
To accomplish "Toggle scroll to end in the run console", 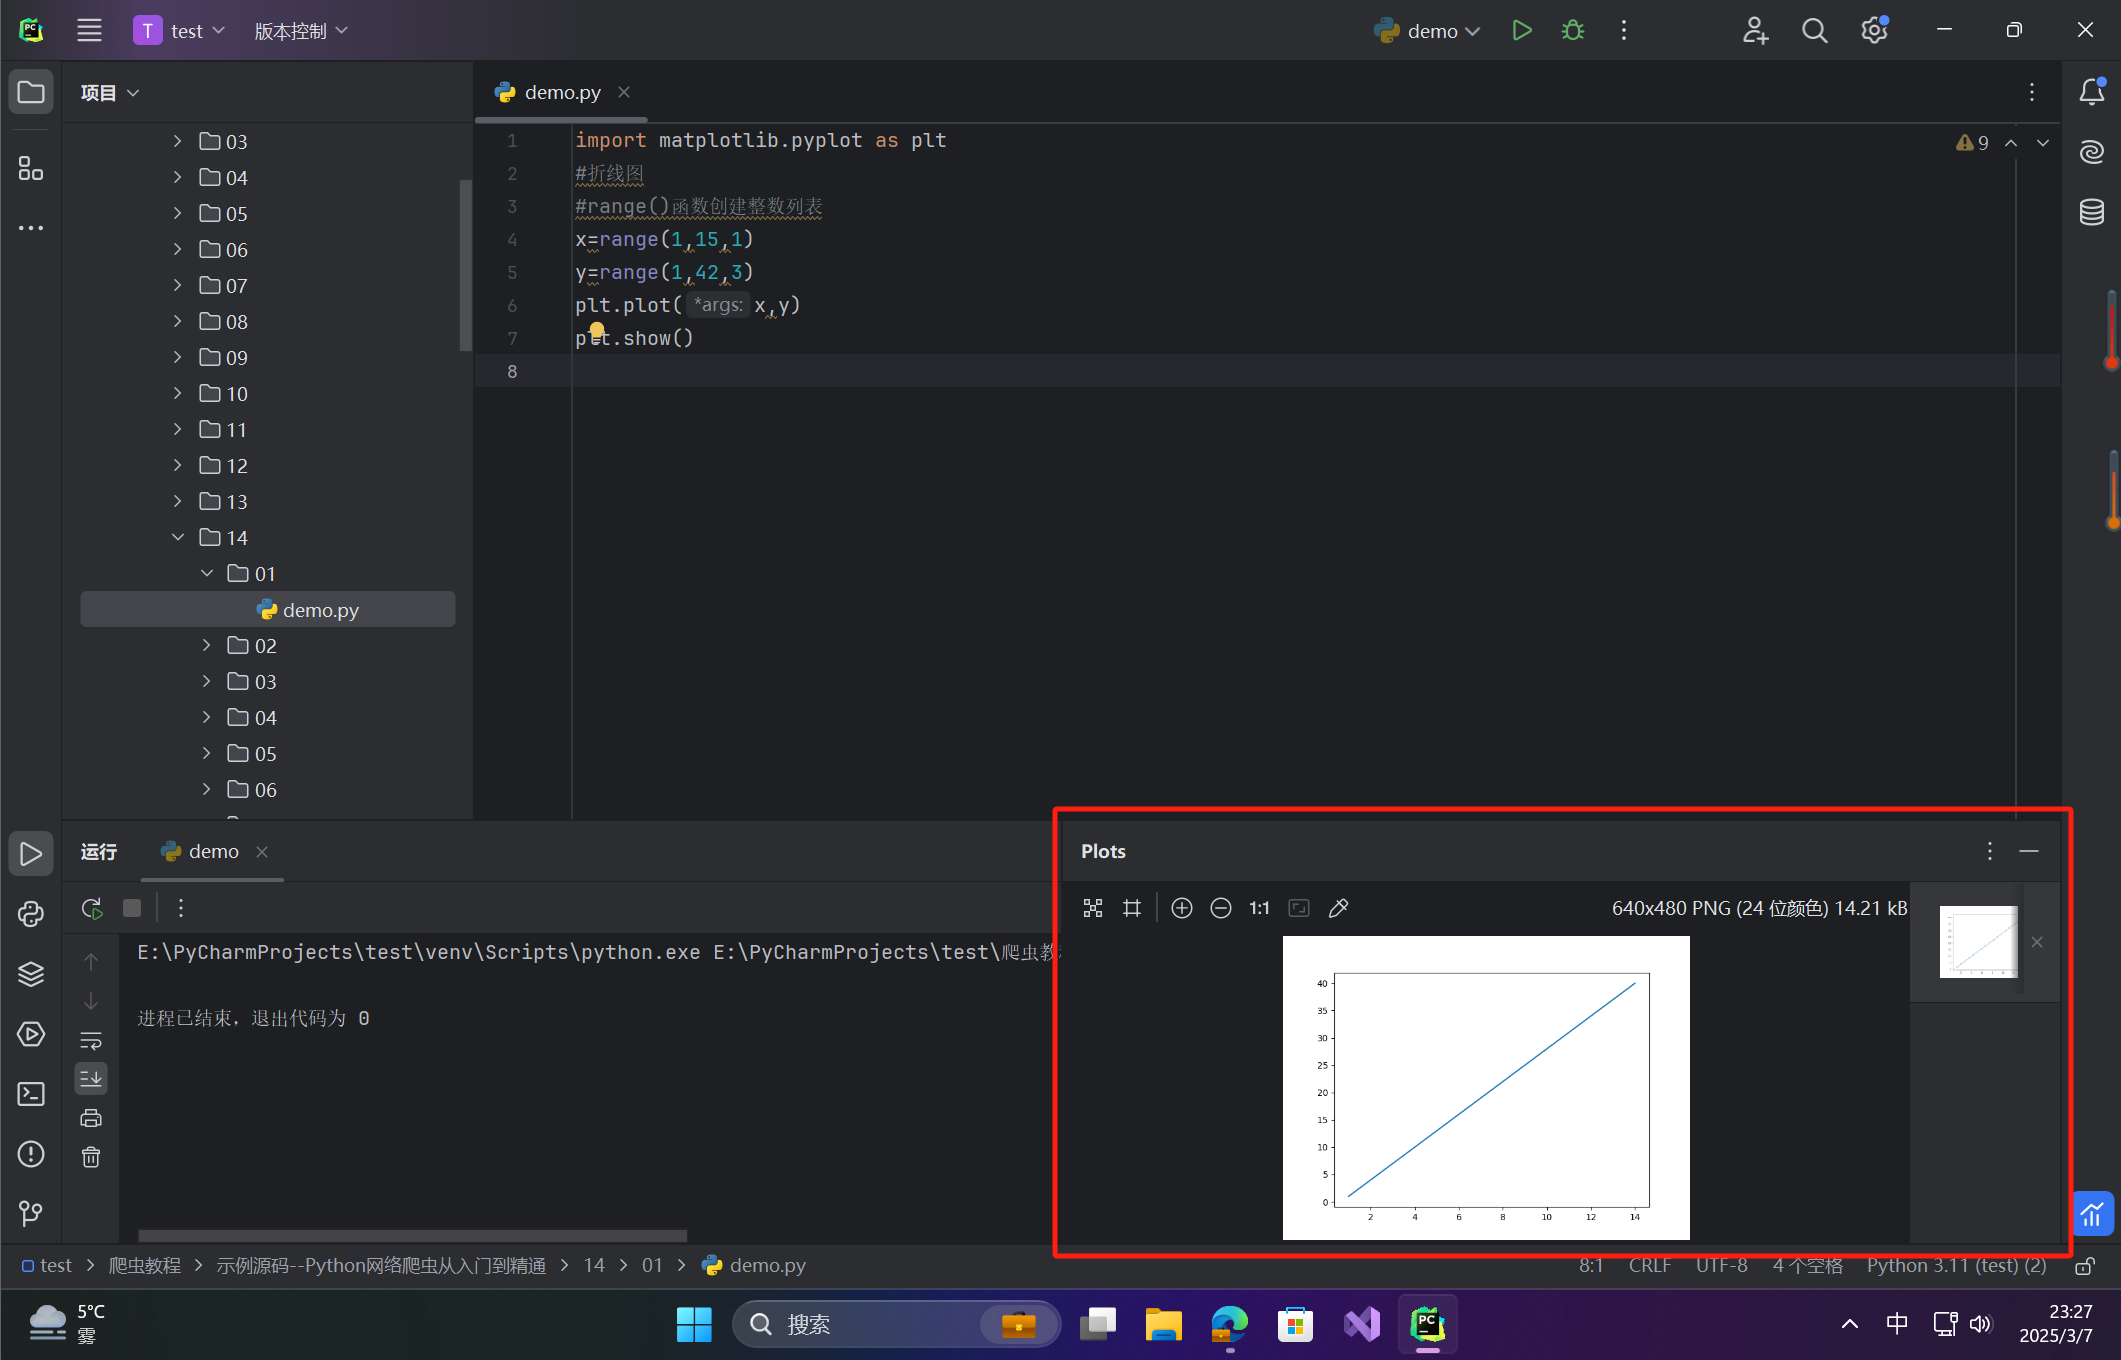I will [x=91, y=1078].
